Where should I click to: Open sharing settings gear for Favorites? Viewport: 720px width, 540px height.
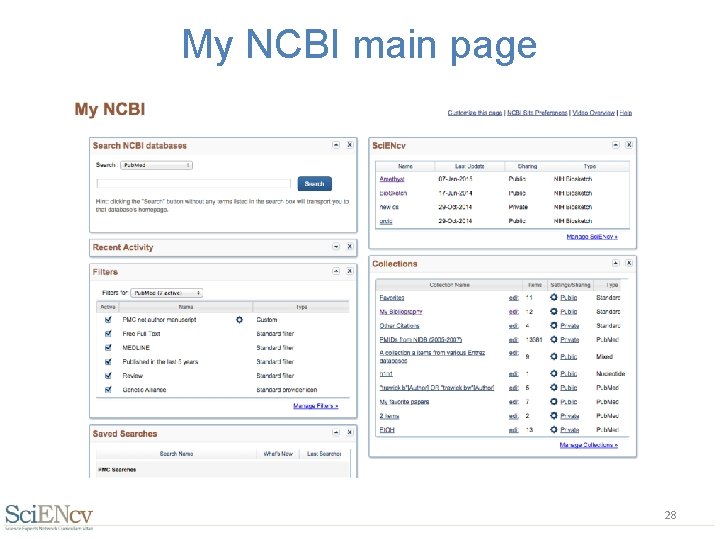pos(554,298)
